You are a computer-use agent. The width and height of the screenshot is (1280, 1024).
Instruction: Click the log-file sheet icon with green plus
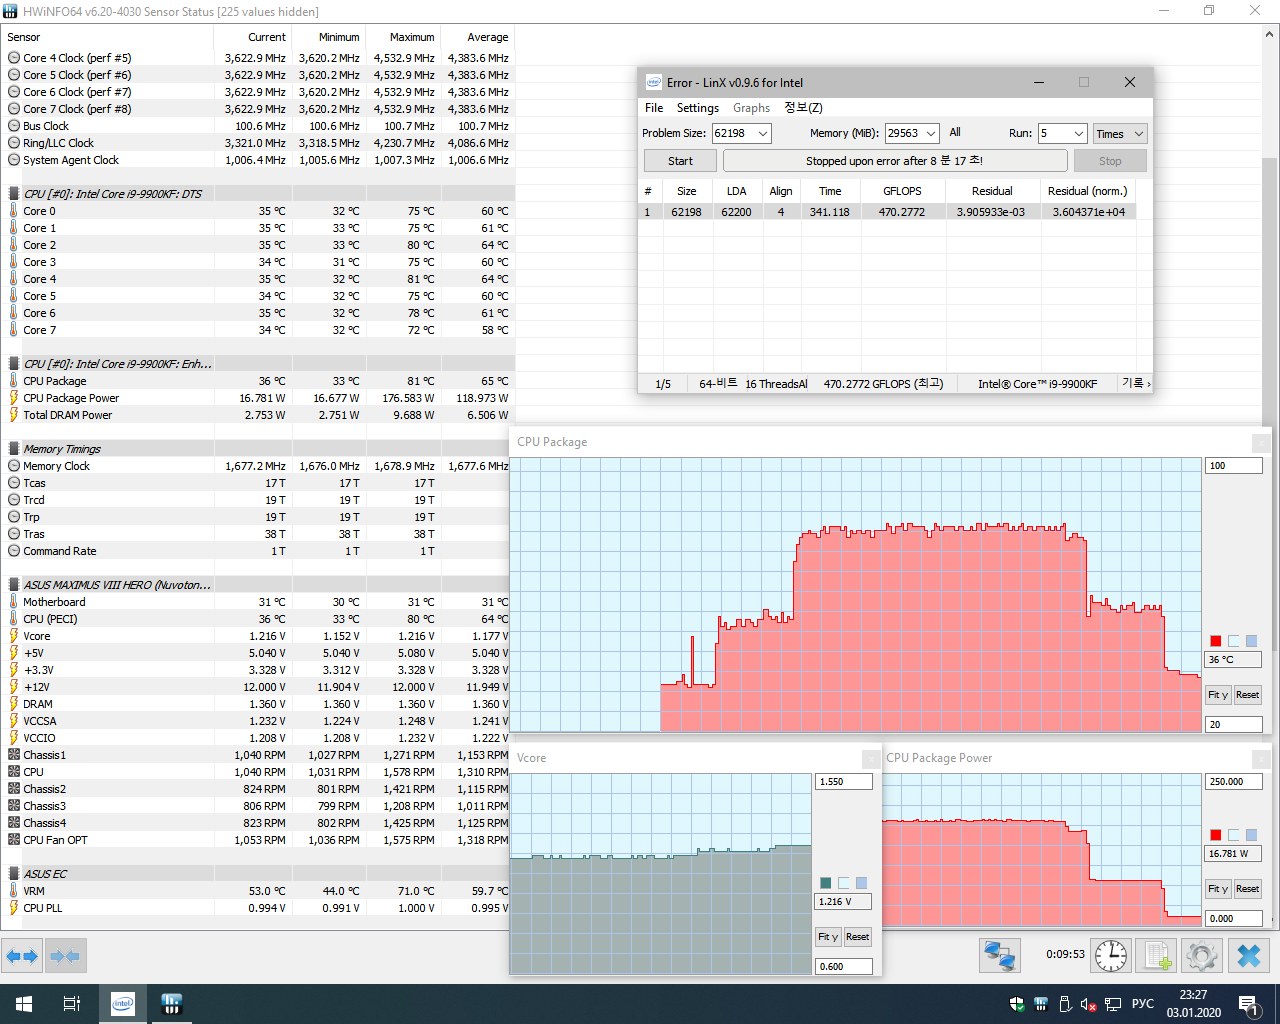(x=1158, y=955)
